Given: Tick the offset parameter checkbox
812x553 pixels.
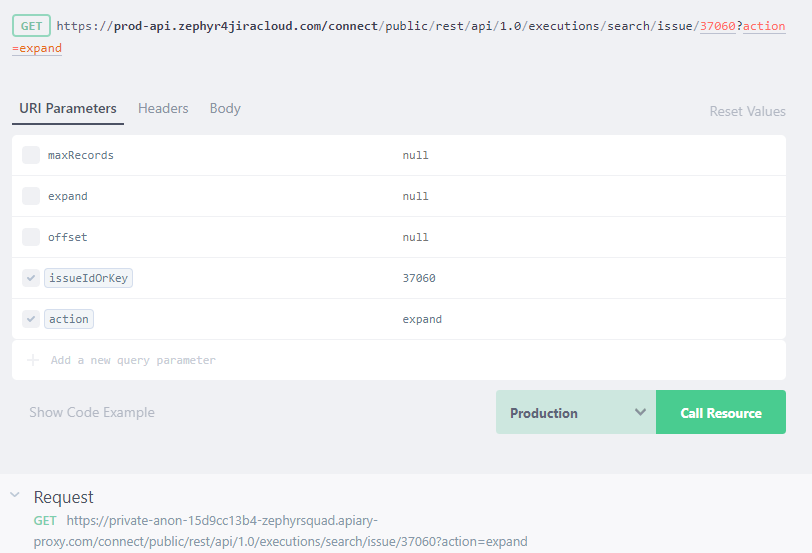Looking at the screenshot, I should pyautogui.click(x=31, y=237).
